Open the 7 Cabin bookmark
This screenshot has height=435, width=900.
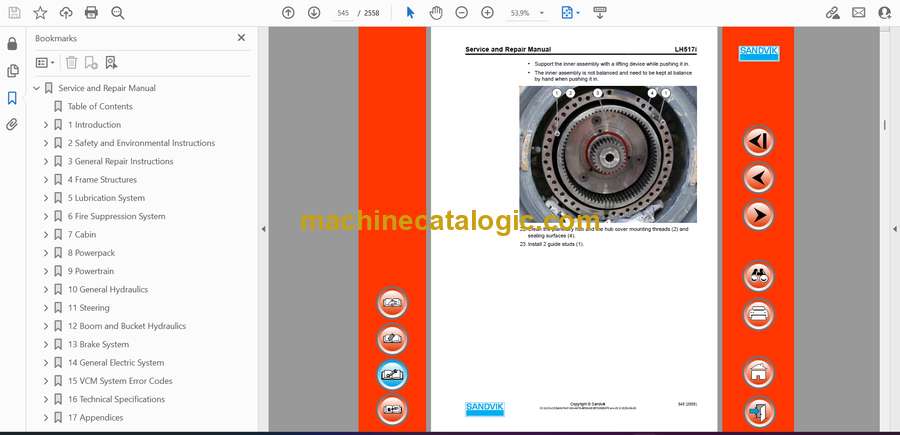tap(82, 235)
